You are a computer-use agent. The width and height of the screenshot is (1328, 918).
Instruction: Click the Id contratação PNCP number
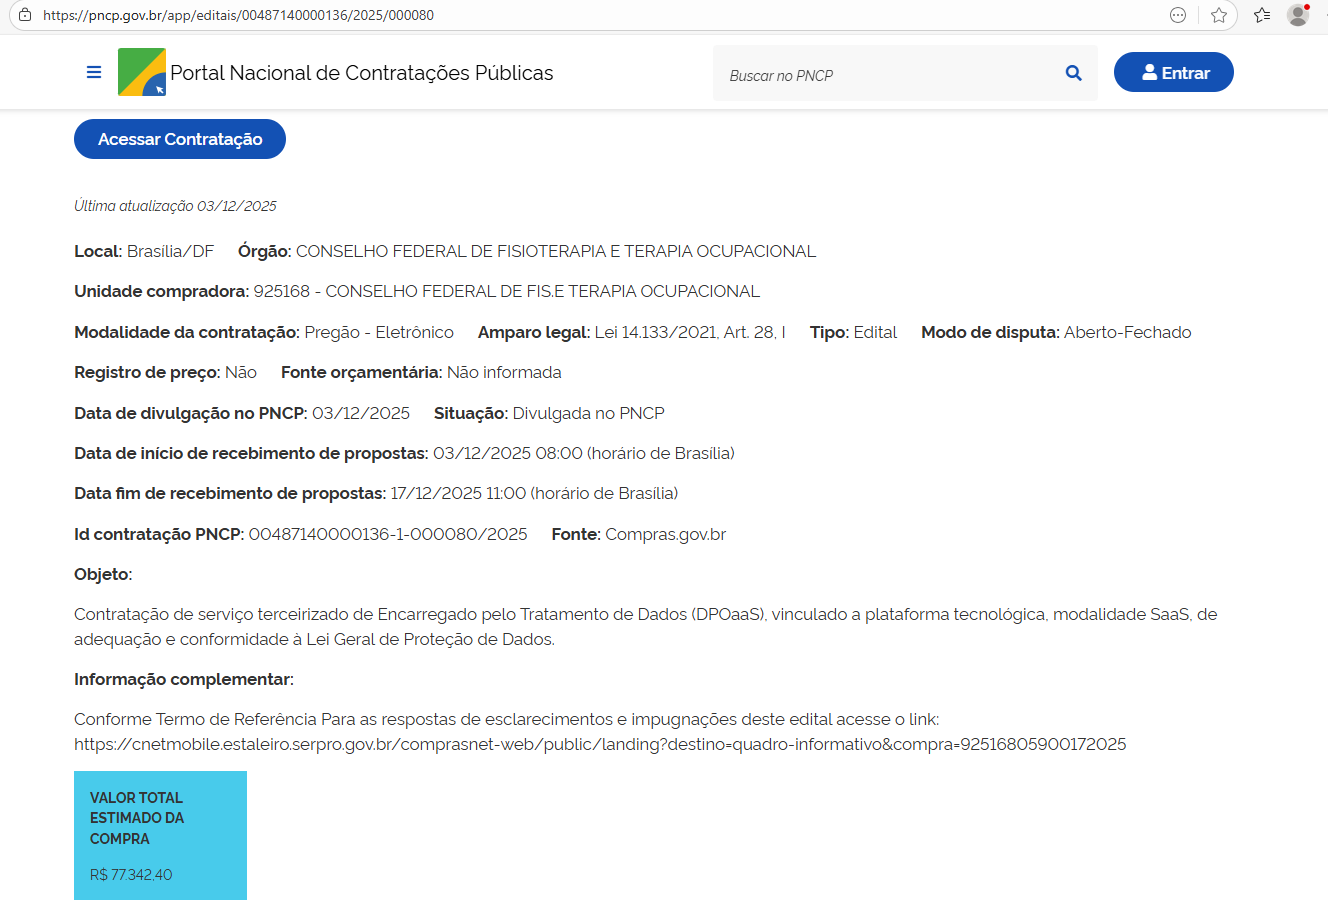388,534
